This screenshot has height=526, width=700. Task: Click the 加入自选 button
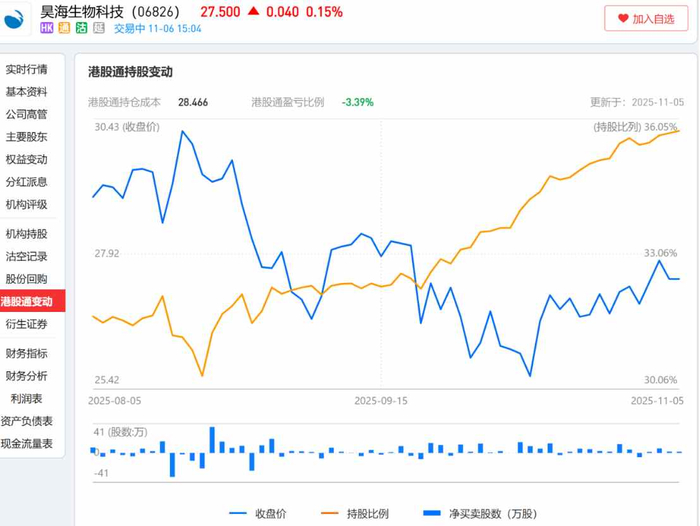(x=646, y=19)
